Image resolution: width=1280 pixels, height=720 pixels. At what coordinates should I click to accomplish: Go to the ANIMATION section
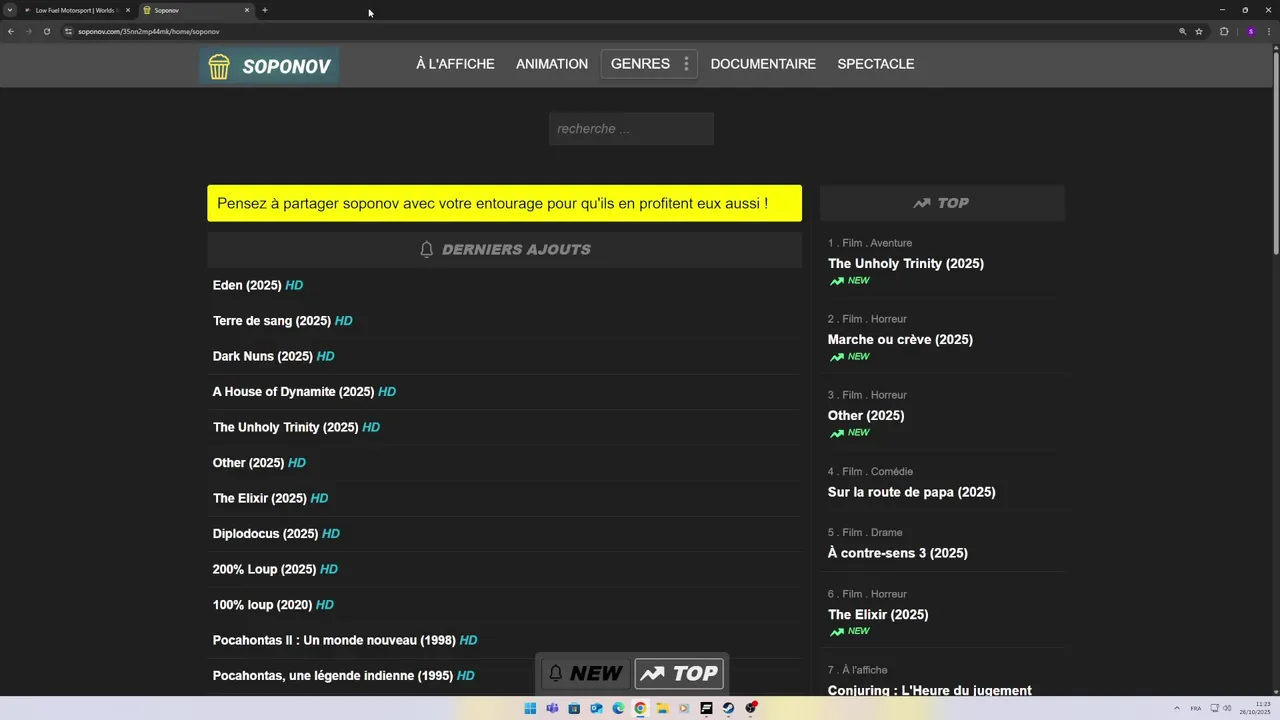tap(552, 64)
